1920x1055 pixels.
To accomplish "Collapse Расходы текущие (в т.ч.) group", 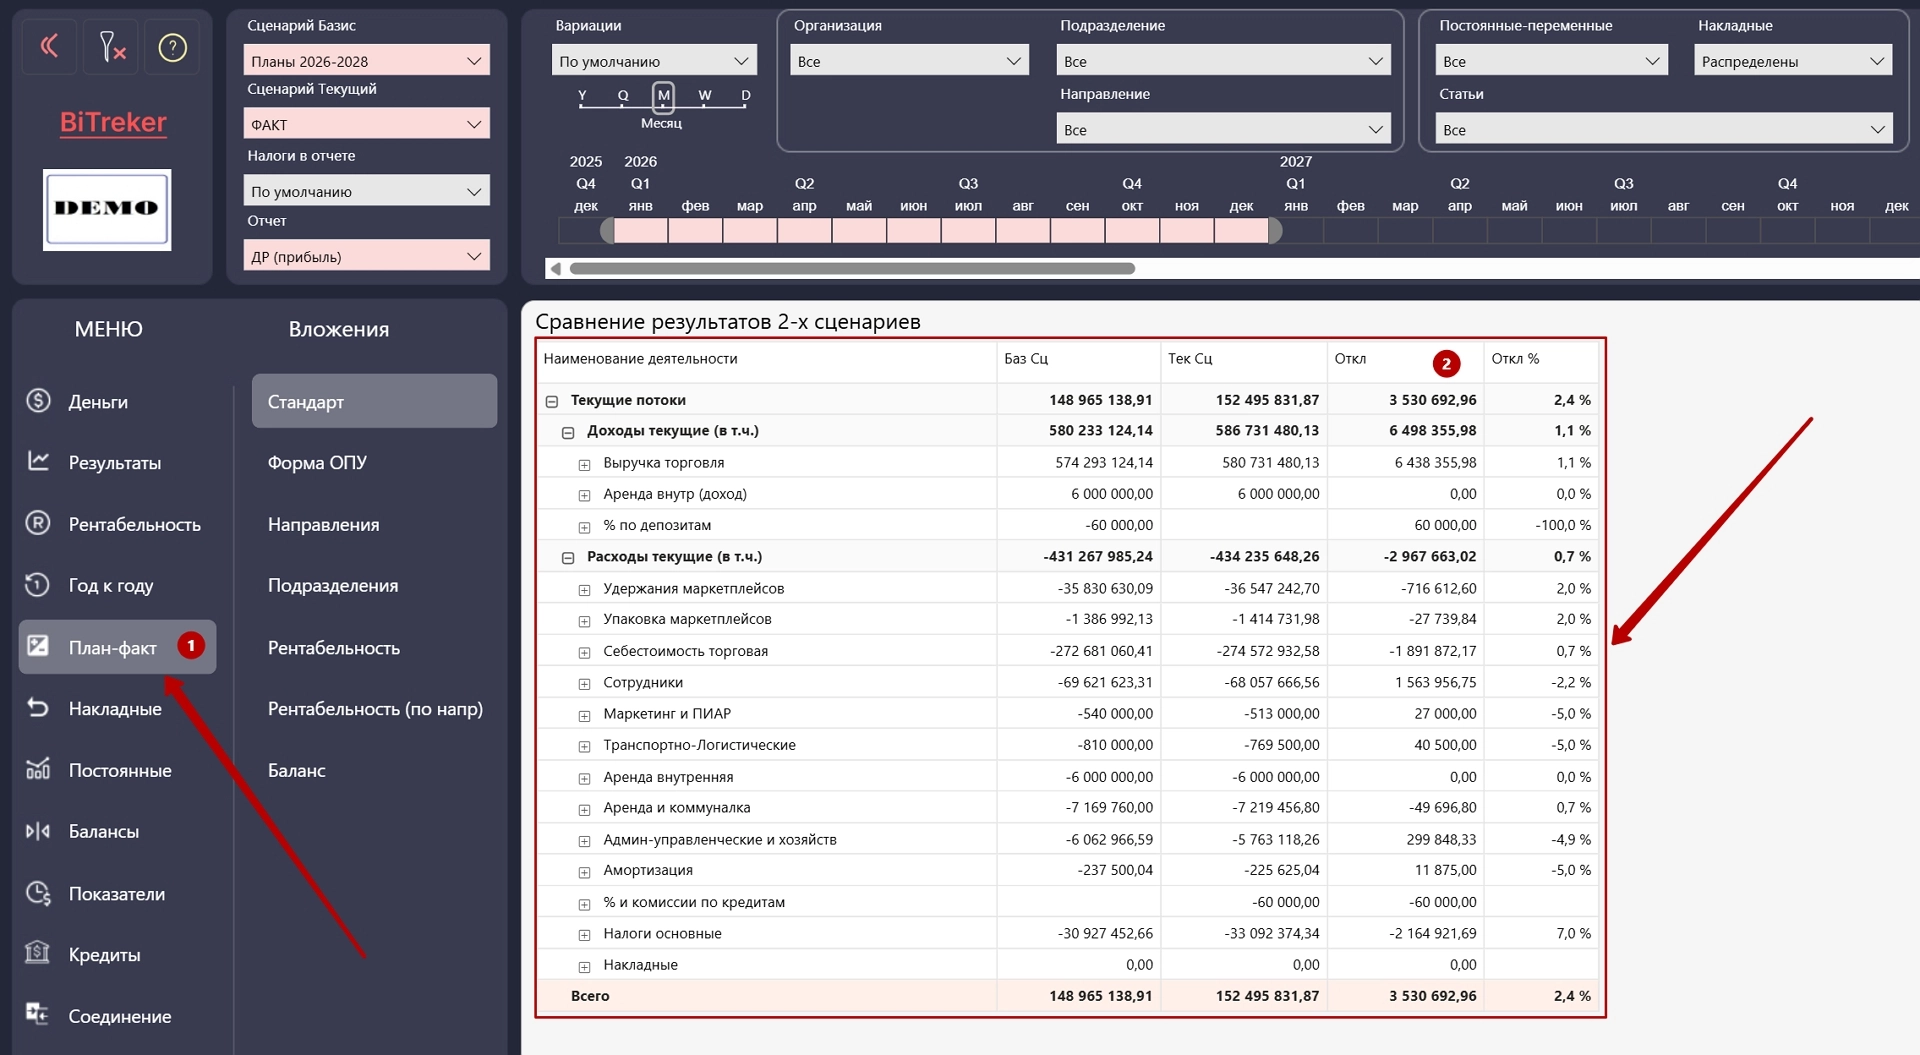I will point(568,558).
